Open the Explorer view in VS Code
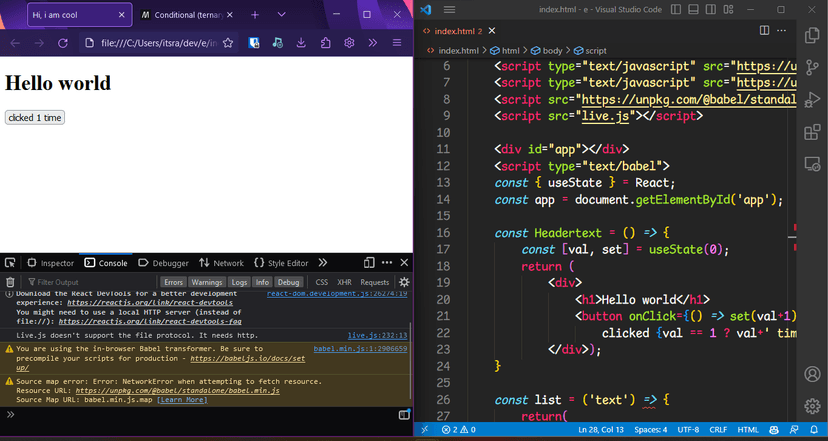 811,35
